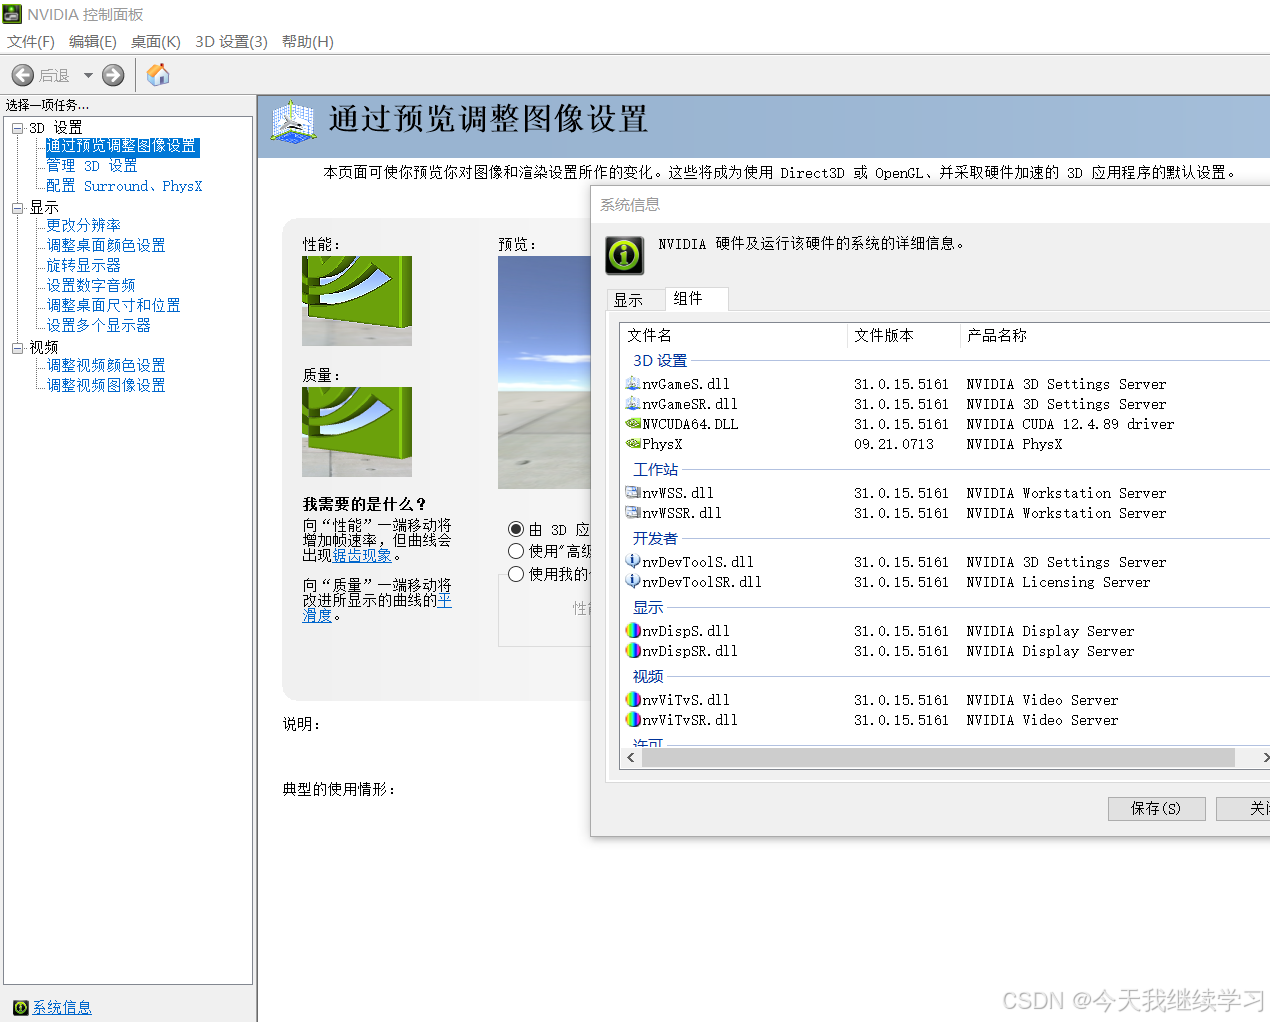
Task: Open 调整视频颜色设置 in tree
Action: [x=106, y=366]
